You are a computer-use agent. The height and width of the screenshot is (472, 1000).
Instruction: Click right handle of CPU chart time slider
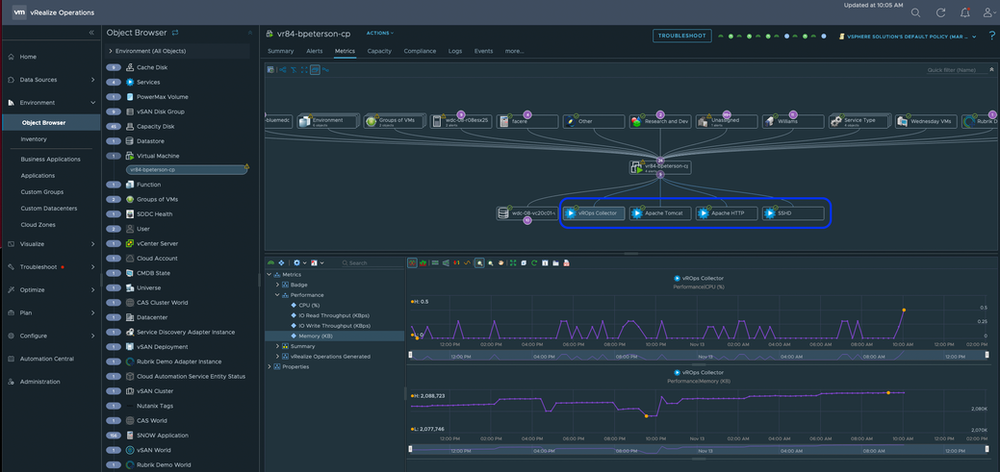(987, 355)
